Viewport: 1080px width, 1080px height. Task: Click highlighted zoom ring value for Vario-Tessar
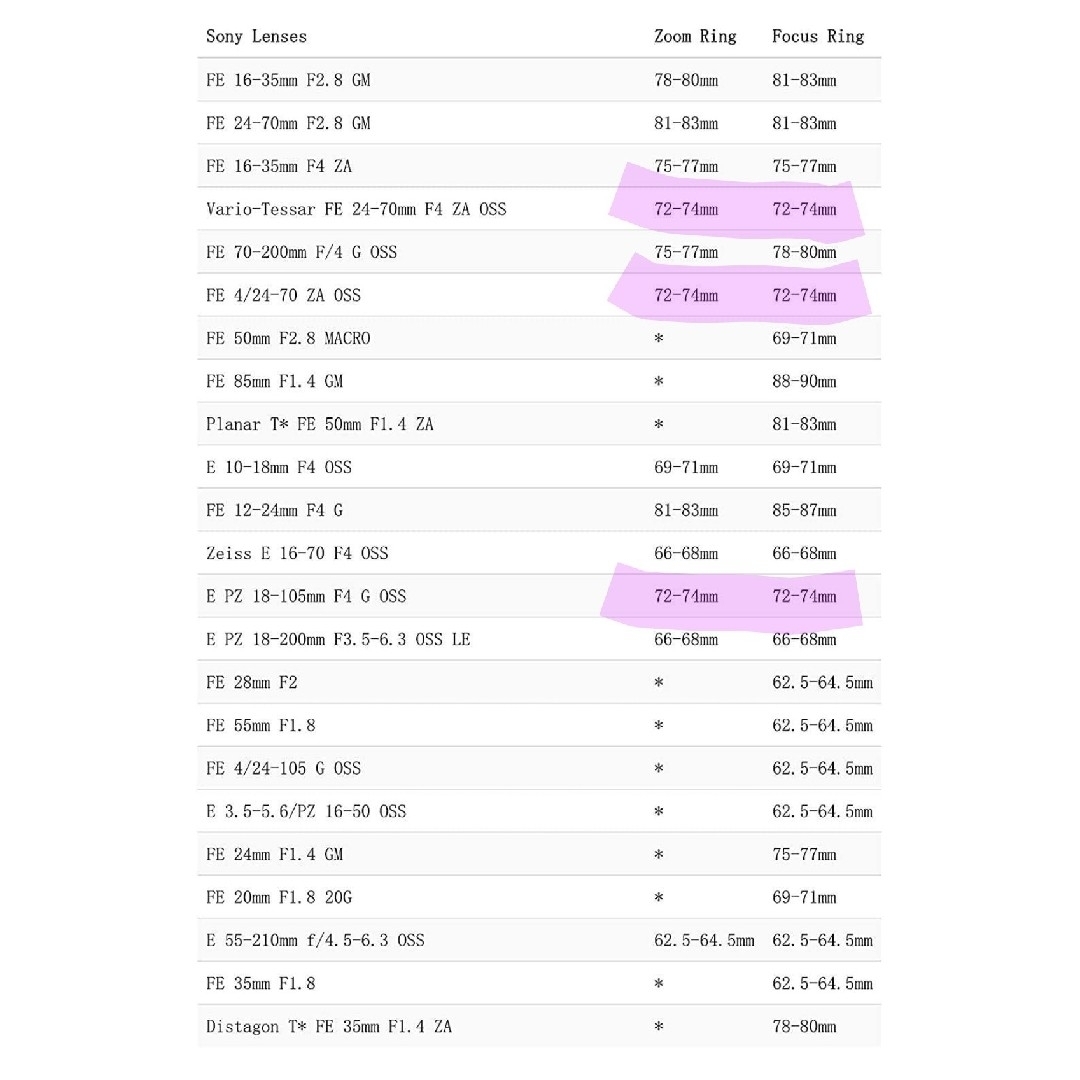click(x=686, y=209)
